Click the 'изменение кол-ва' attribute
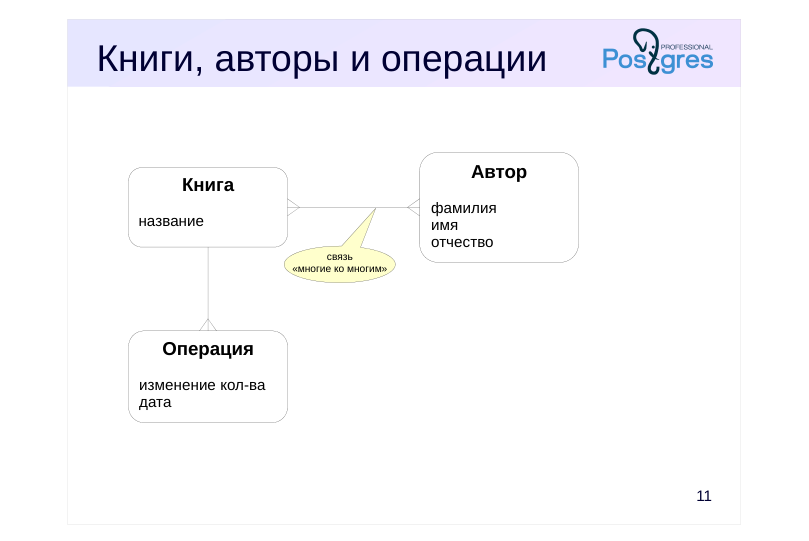Image resolution: width=809 pixels, height=541 pixels. pyautogui.click(x=202, y=385)
